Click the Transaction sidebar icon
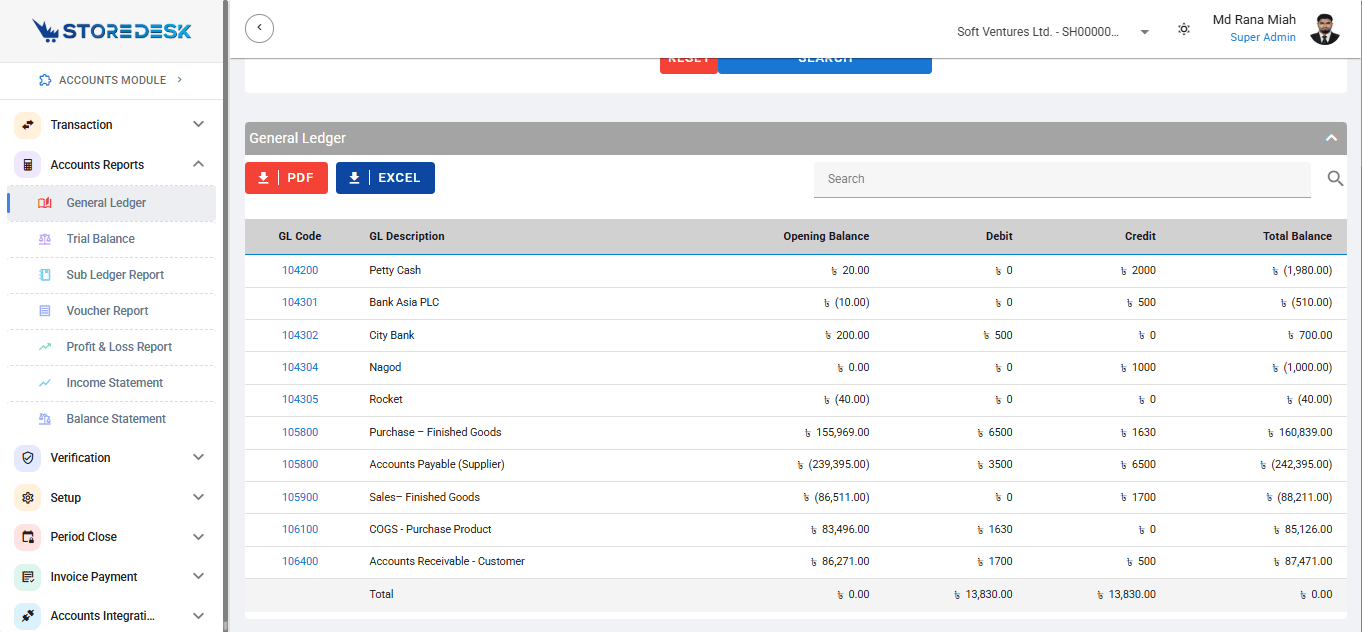The width and height of the screenshot is (1362, 632). coord(28,125)
